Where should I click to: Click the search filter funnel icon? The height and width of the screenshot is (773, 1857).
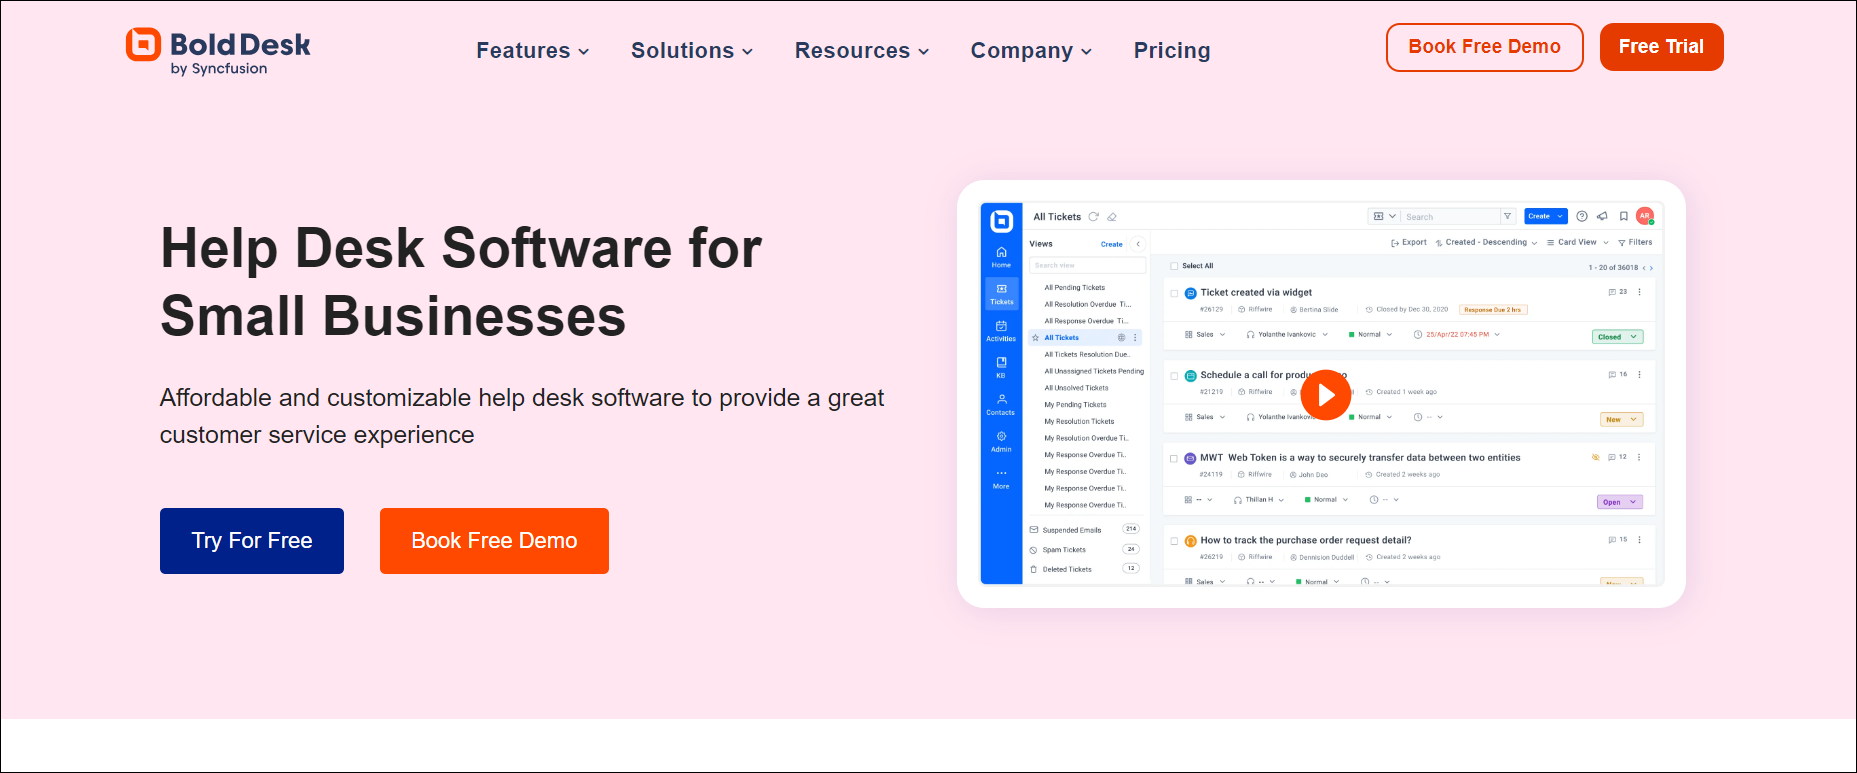[x=1508, y=216]
